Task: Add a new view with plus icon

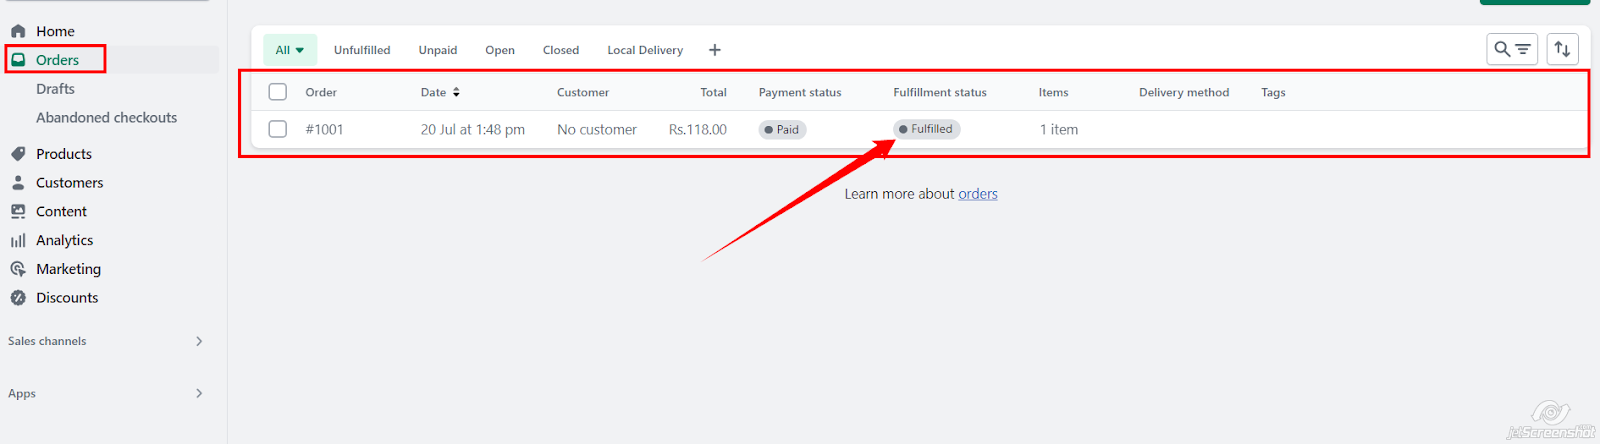Action: click(714, 50)
